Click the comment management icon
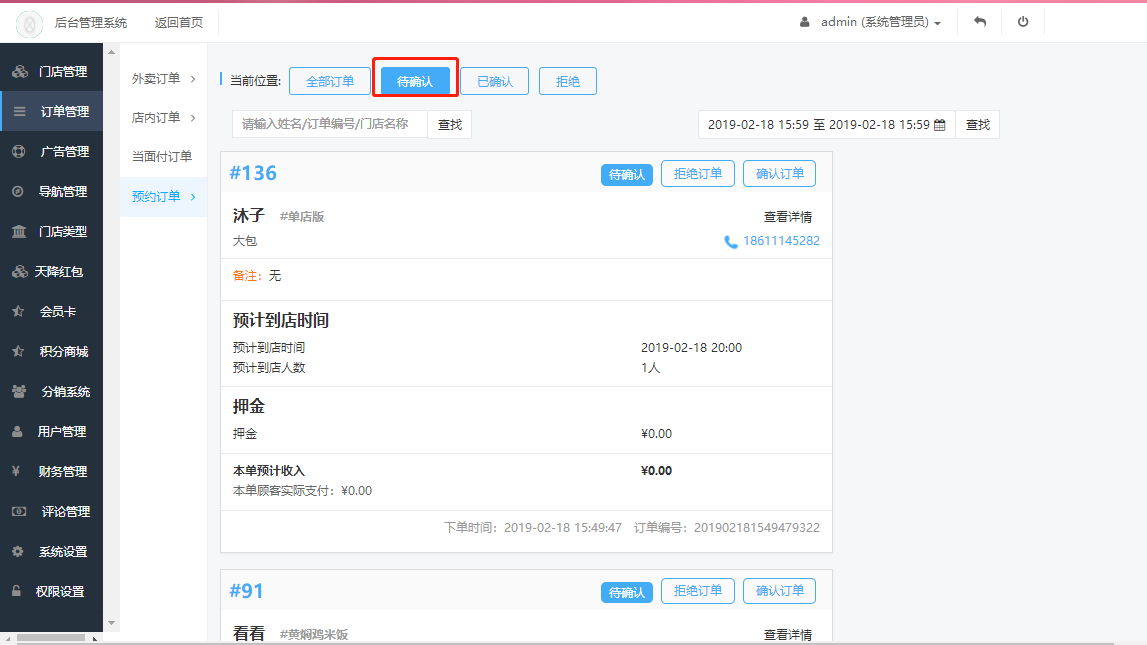1147x645 pixels. (x=19, y=511)
